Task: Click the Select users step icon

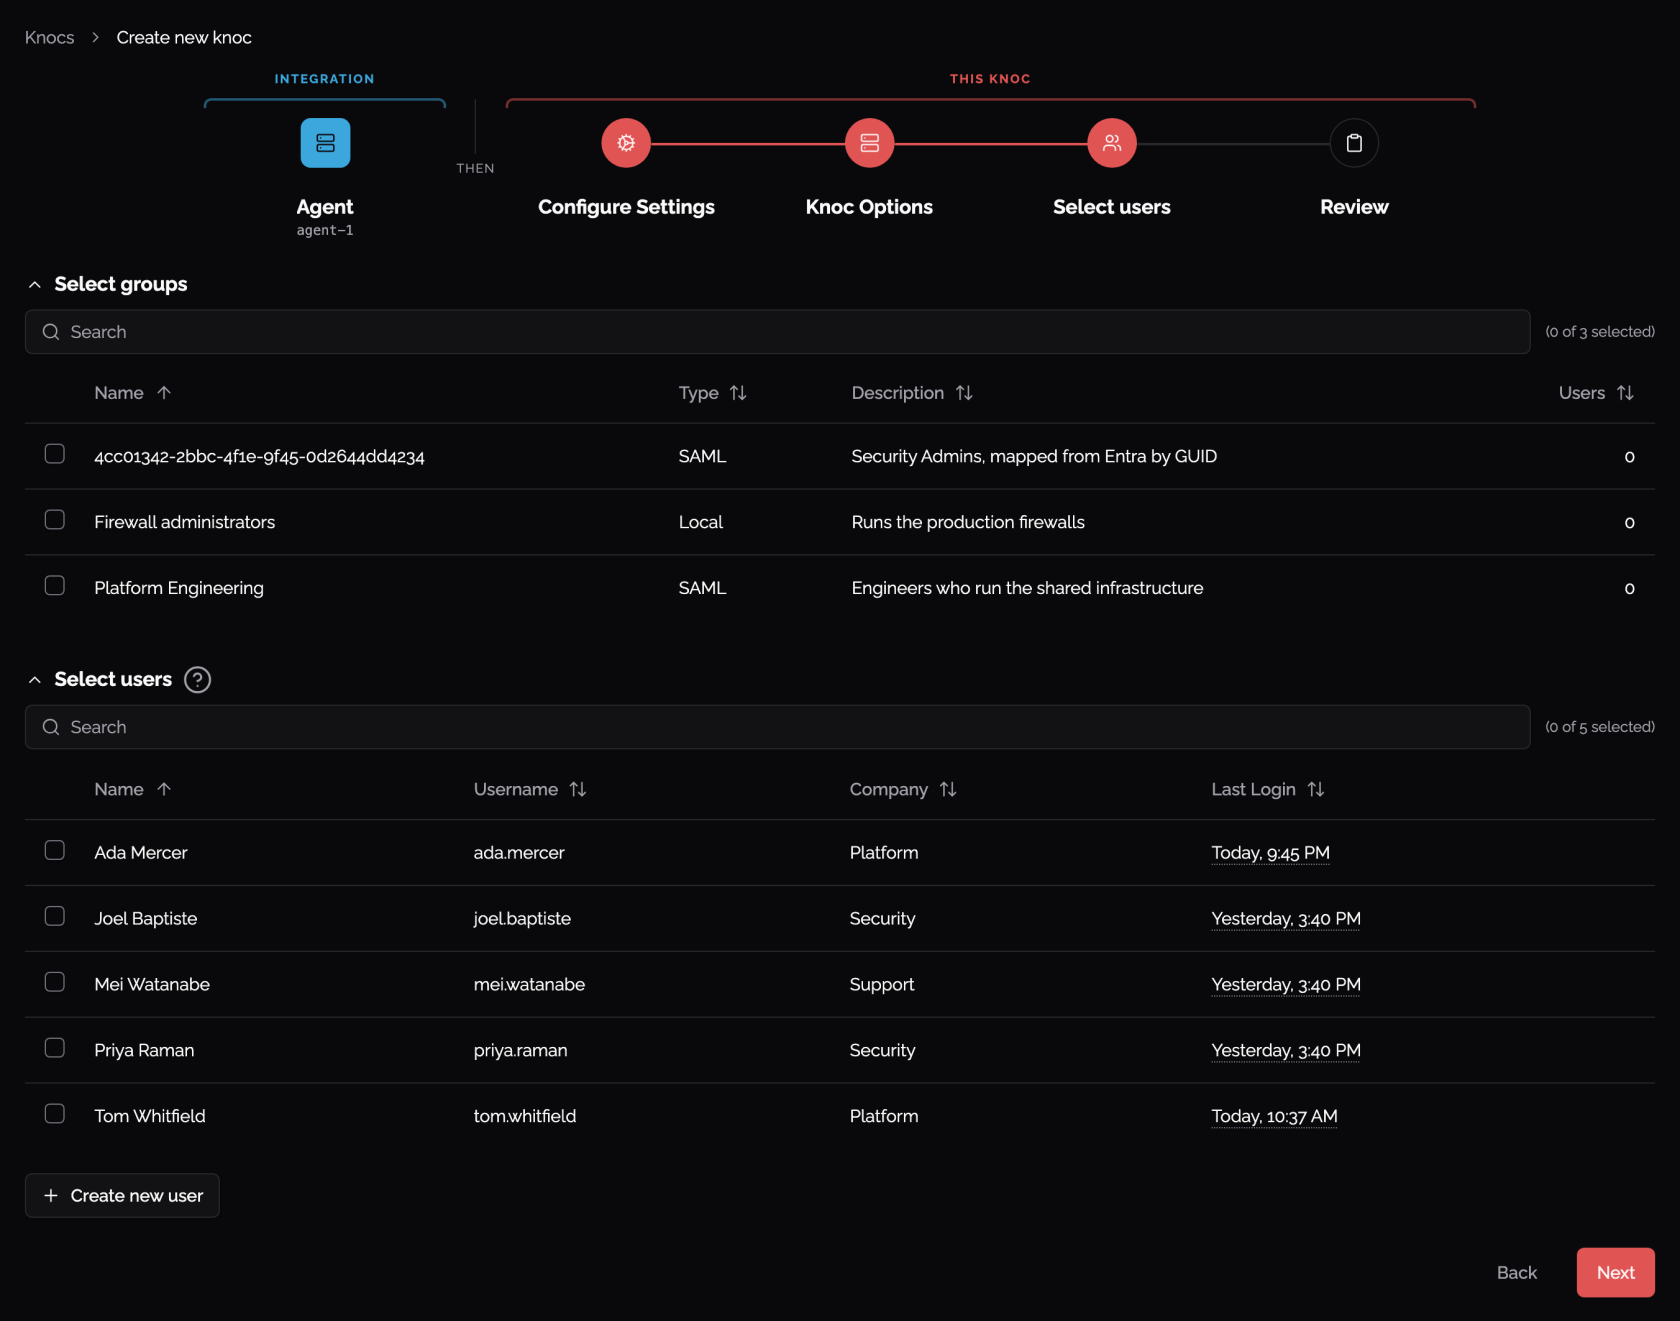Action: [1112, 143]
